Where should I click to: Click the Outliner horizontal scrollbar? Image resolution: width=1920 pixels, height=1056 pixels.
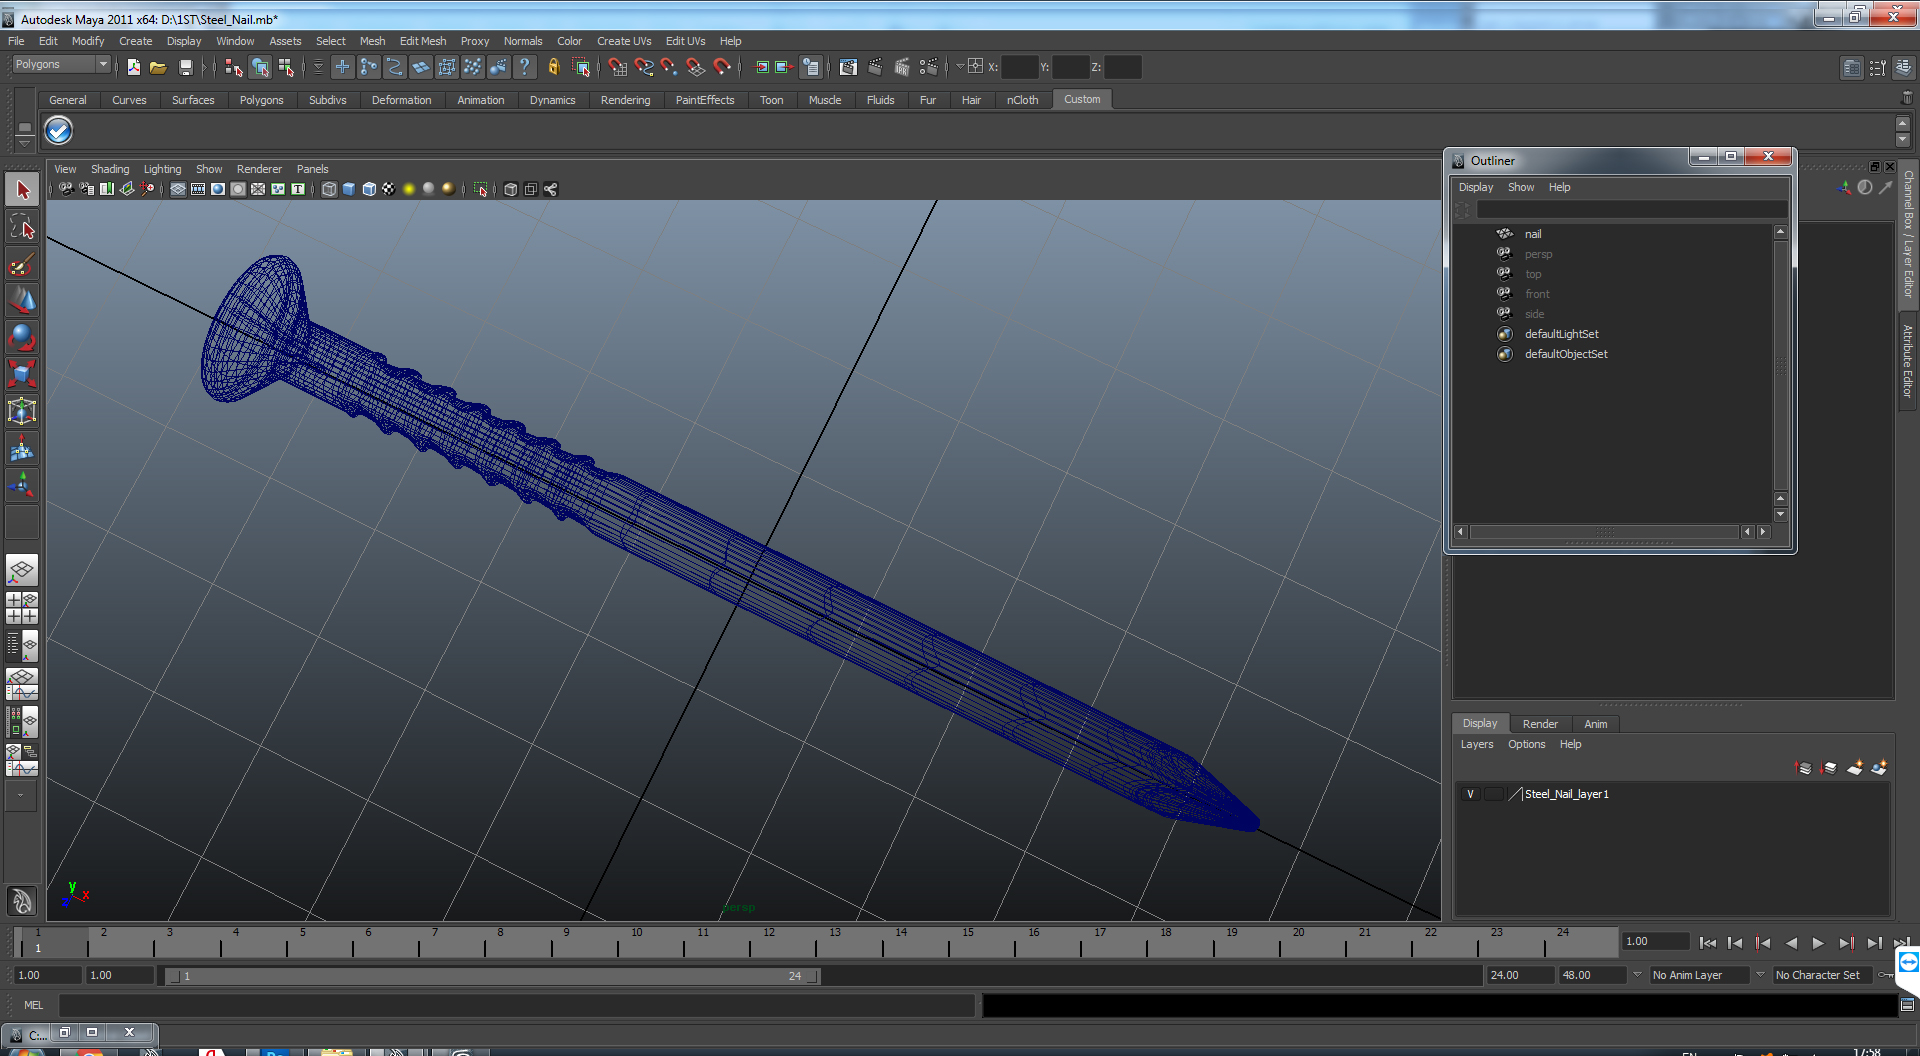tap(1604, 532)
